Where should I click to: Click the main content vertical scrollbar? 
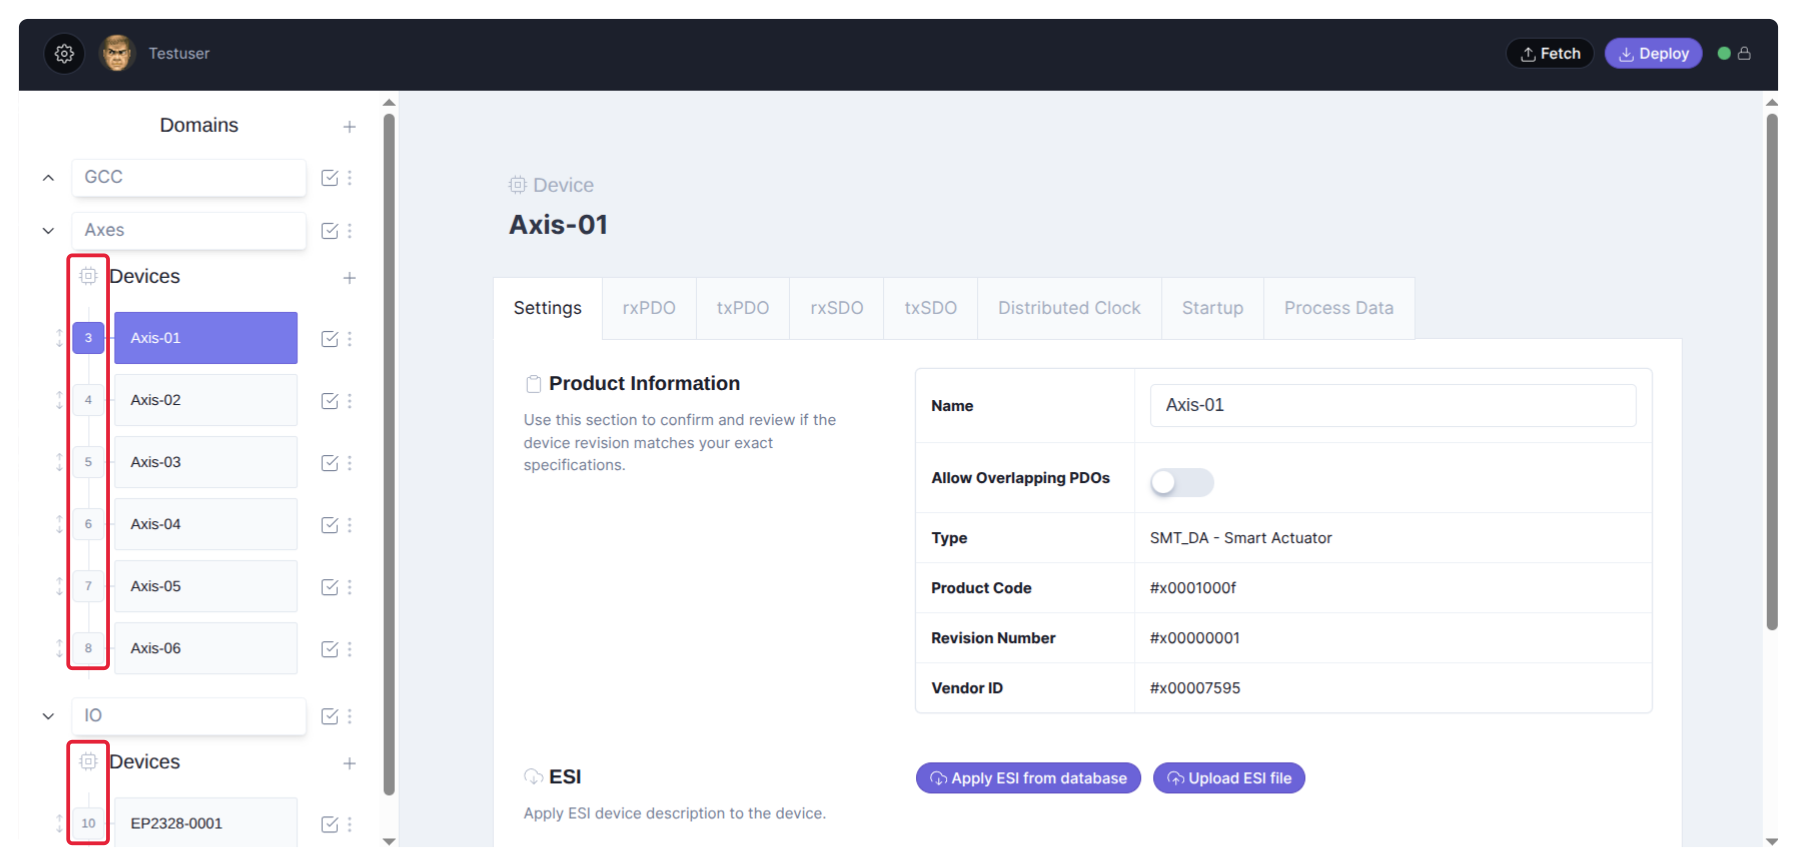pyautogui.click(x=1771, y=370)
